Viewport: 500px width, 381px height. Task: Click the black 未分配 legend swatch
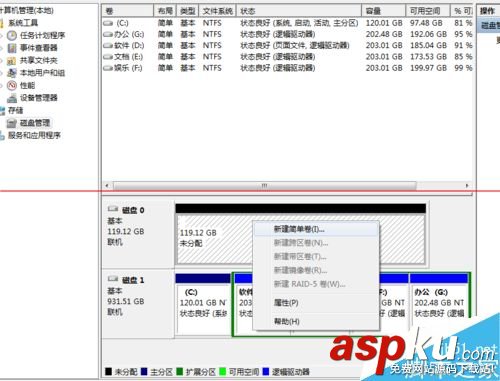108,371
